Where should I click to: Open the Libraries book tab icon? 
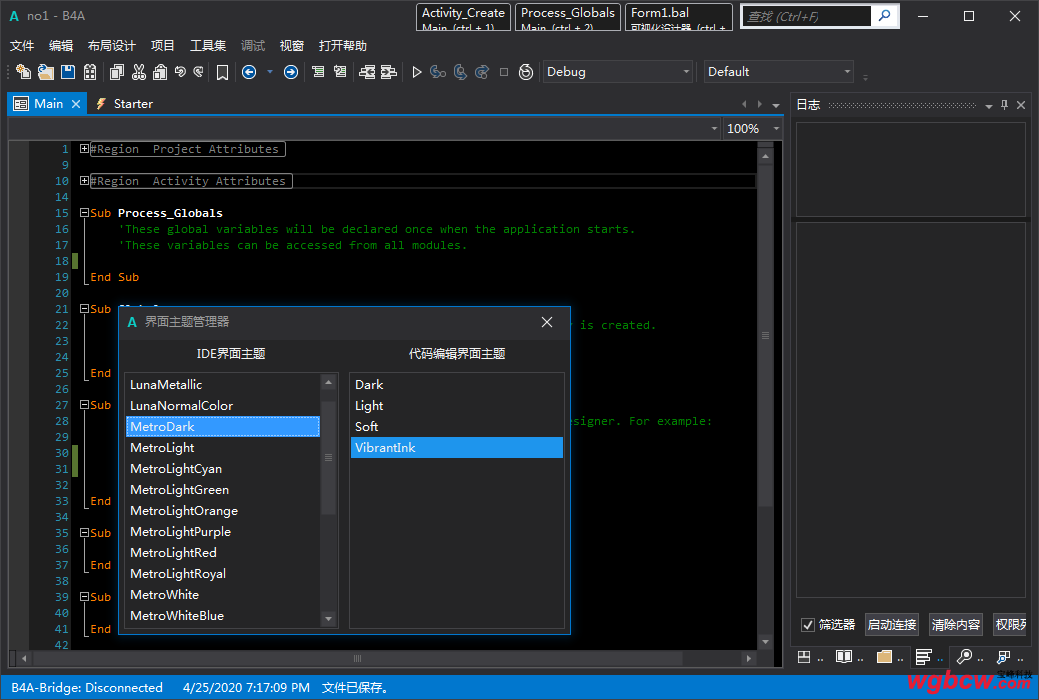[x=844, y=656]
